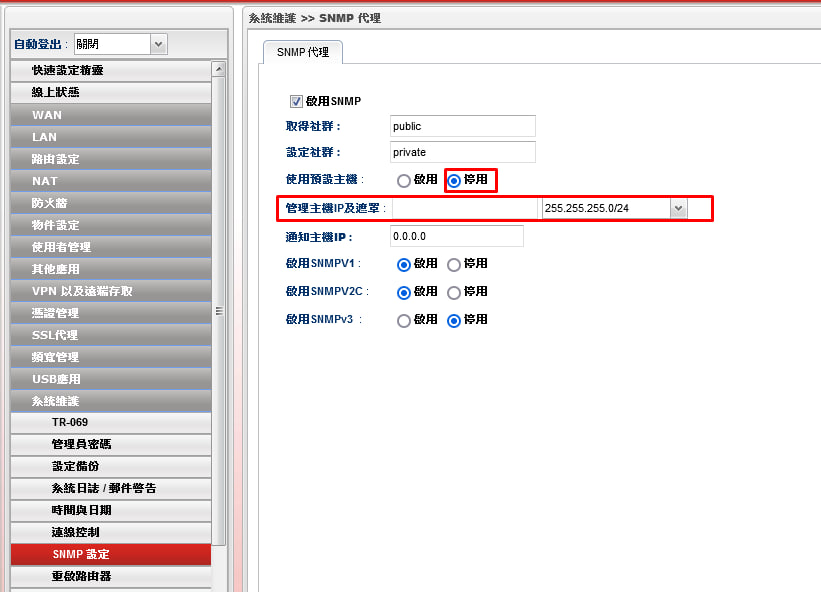
Task: Go to 線上狀態 page
Action: [x=111, y=92]
